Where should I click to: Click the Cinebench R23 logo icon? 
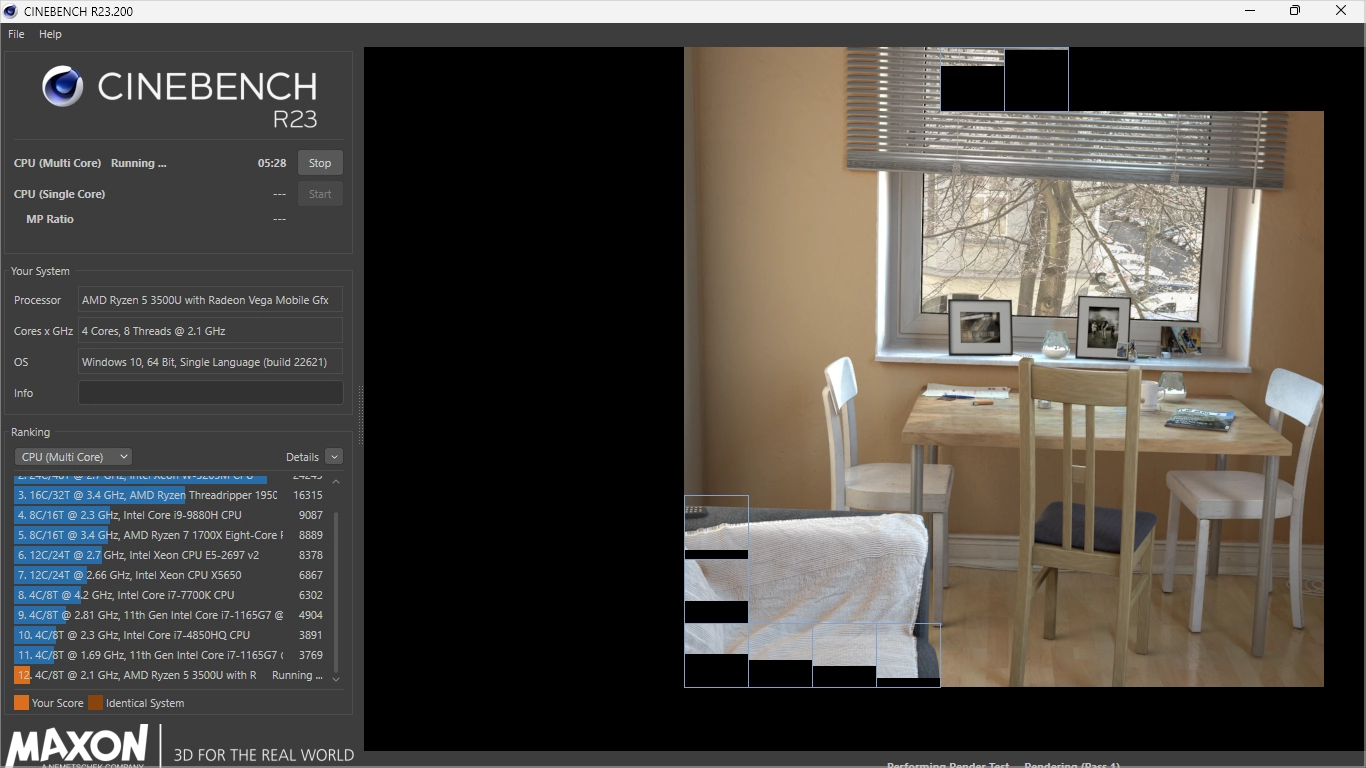pos(63,87)
